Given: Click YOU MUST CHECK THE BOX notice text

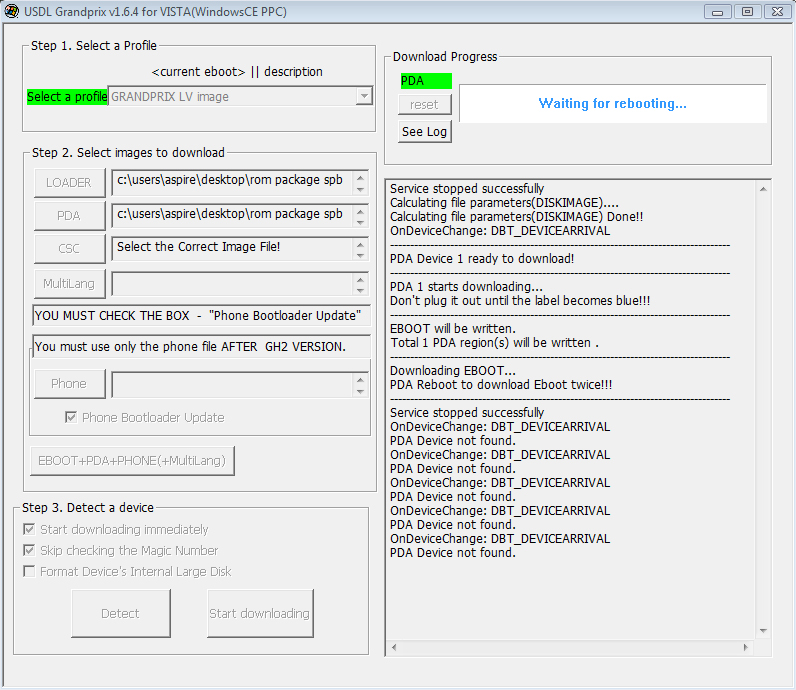Looking at the screenshot, I should coord(197,315).
